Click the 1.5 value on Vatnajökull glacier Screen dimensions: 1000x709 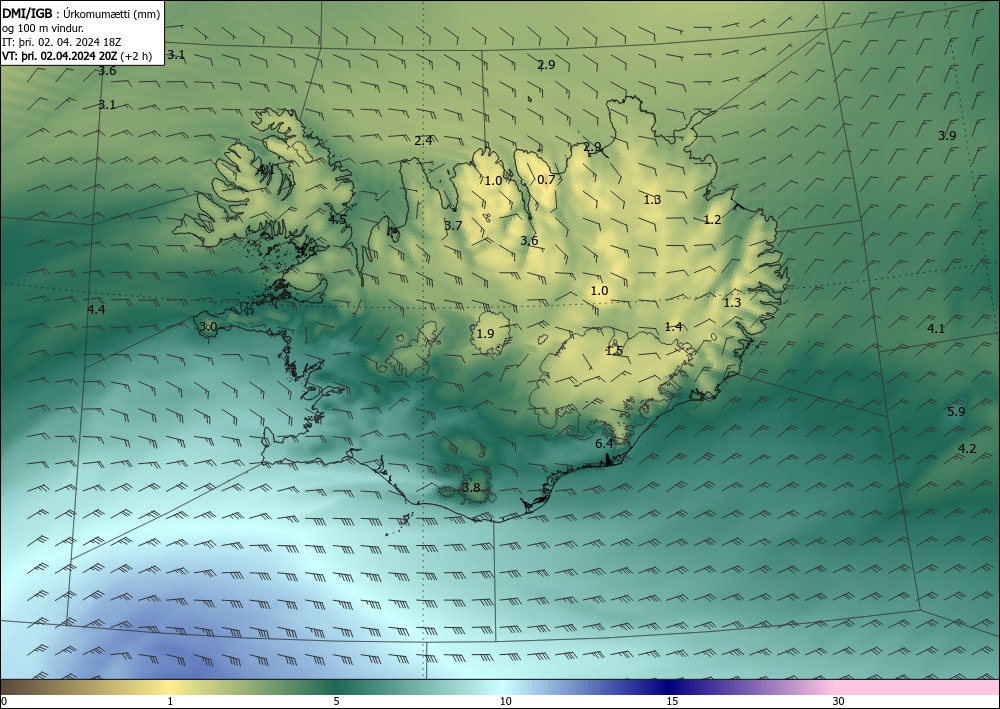tap(614, 351)
